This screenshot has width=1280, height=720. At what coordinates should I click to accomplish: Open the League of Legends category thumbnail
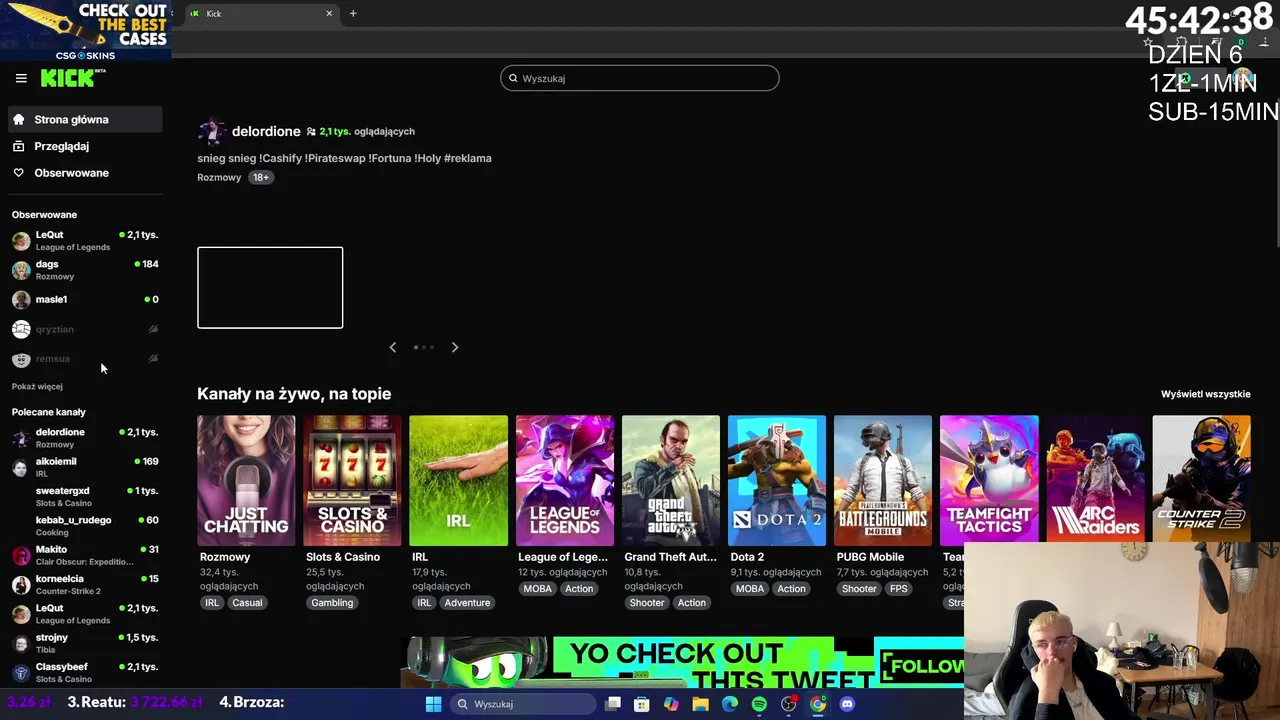(564, 480)
